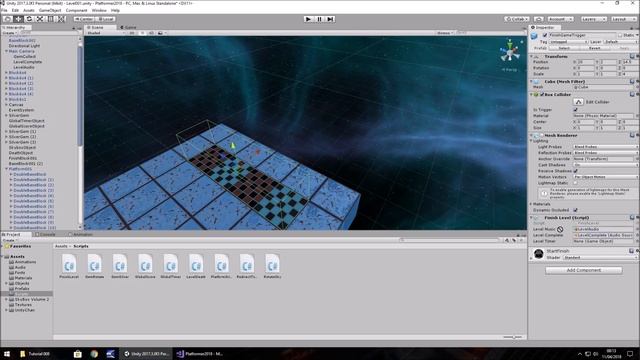Open Transform component help icon
This screenshot has width=640, height=360.
coord(632,56)
